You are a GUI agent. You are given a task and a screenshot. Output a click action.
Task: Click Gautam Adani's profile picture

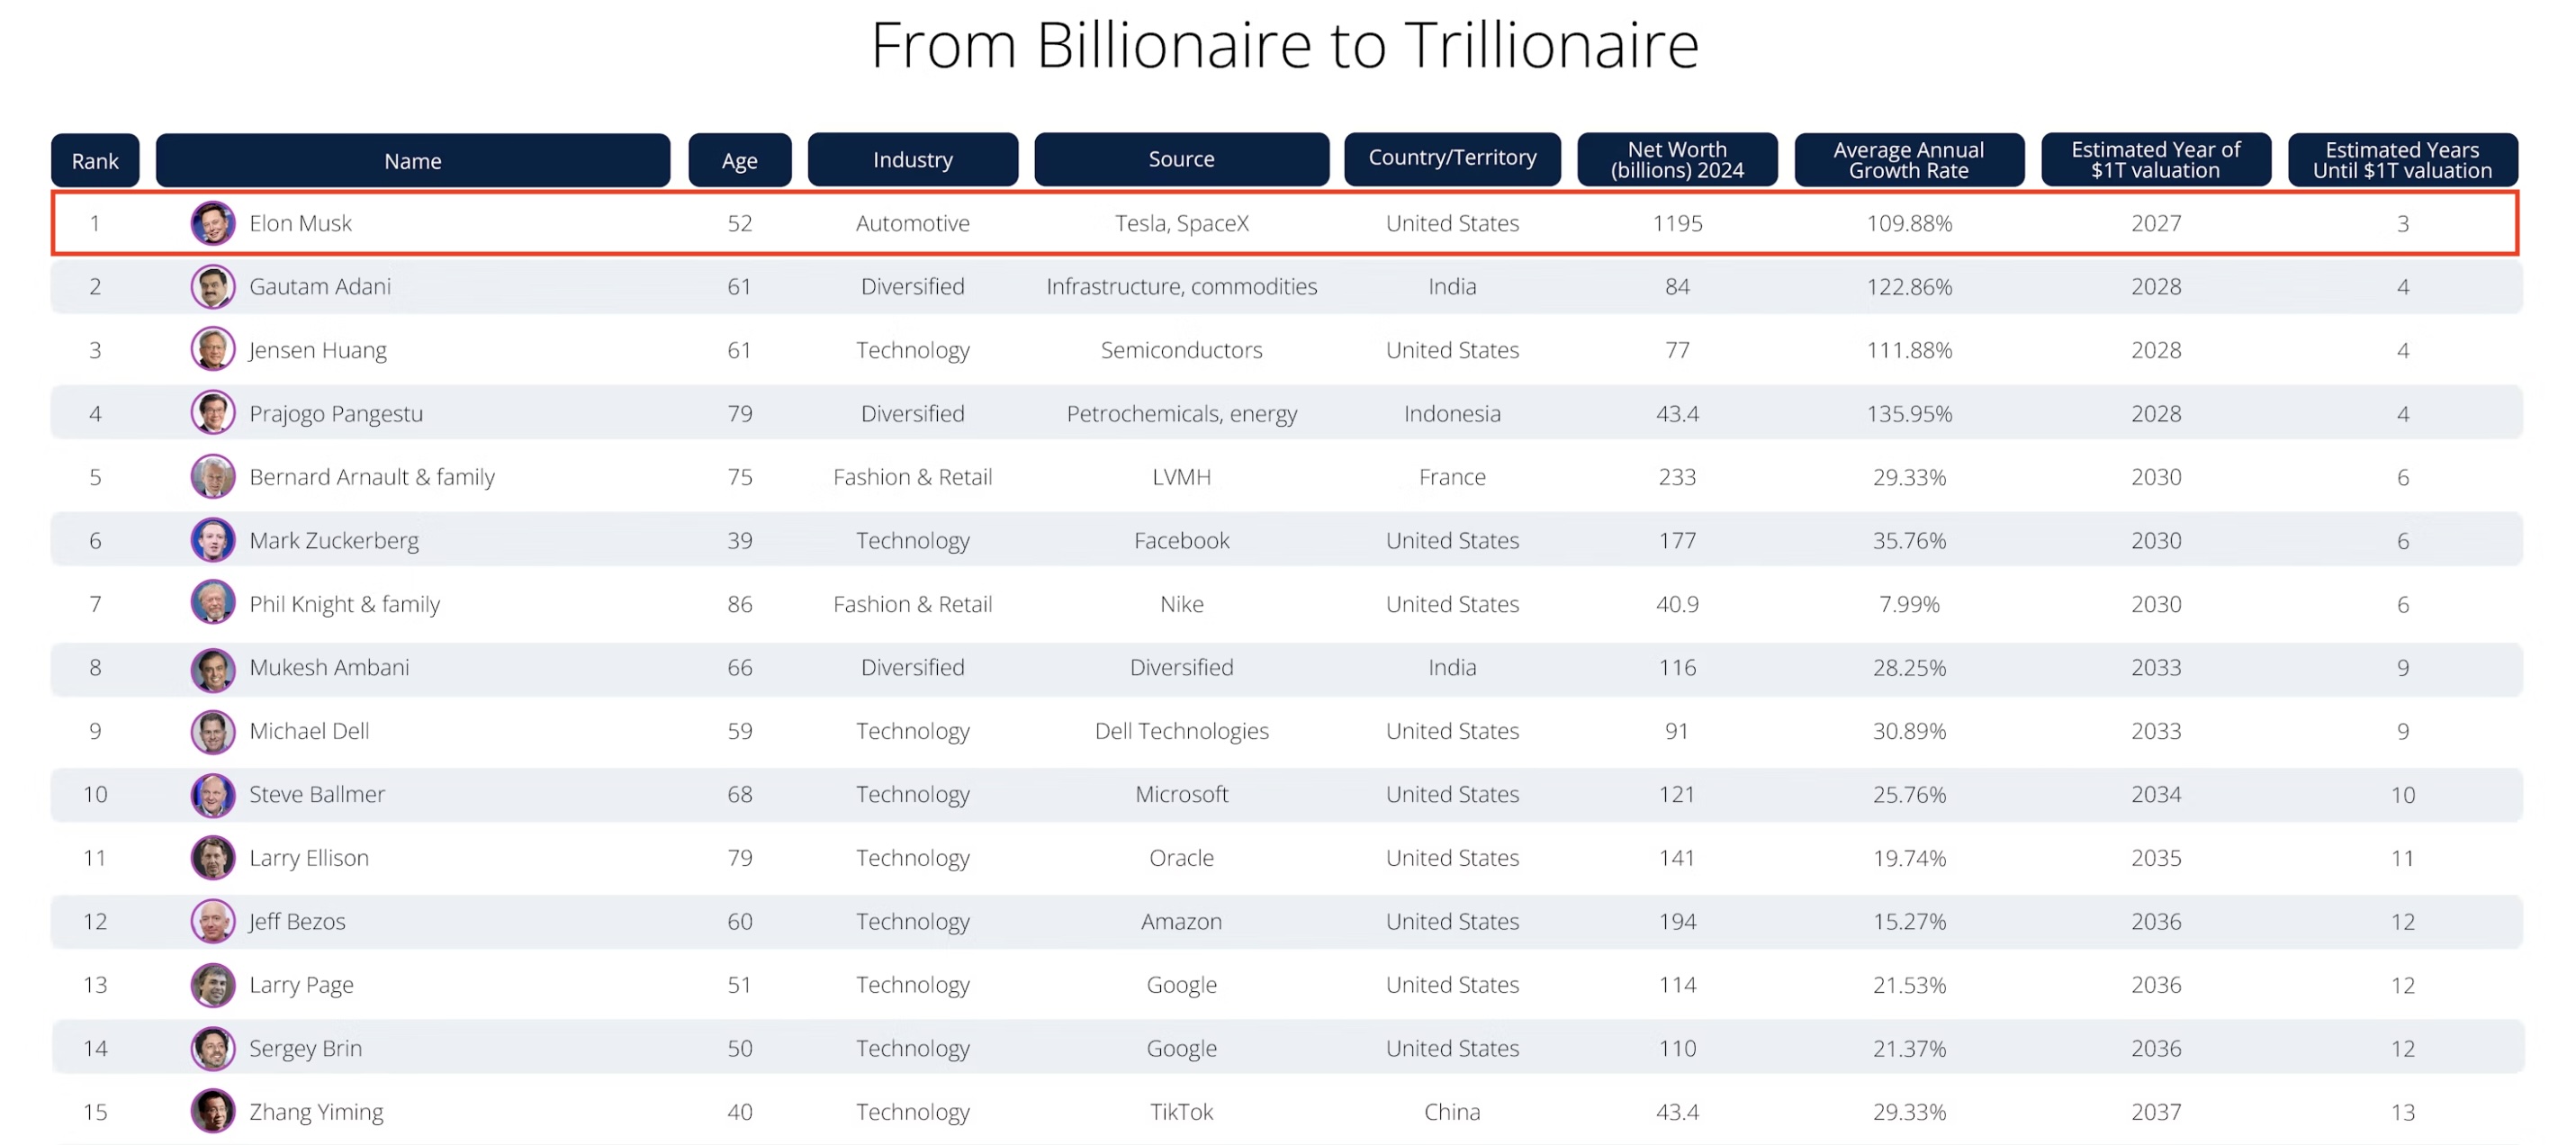tap(213, 287)
